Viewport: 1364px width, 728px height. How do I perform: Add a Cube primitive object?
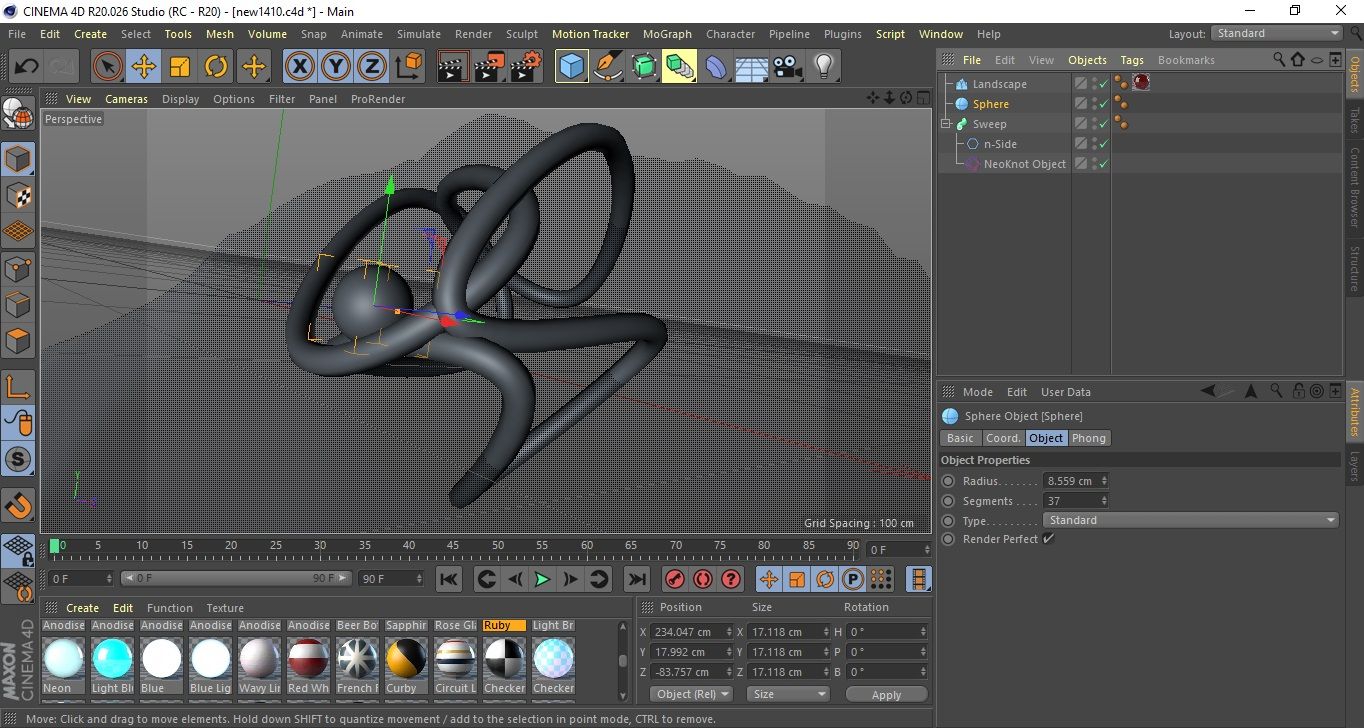[x=571, y=67]
